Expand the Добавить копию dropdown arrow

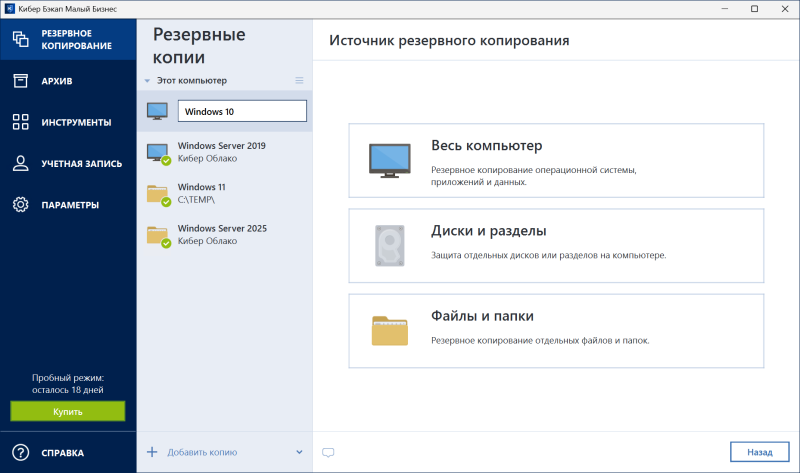click(299, 452)
